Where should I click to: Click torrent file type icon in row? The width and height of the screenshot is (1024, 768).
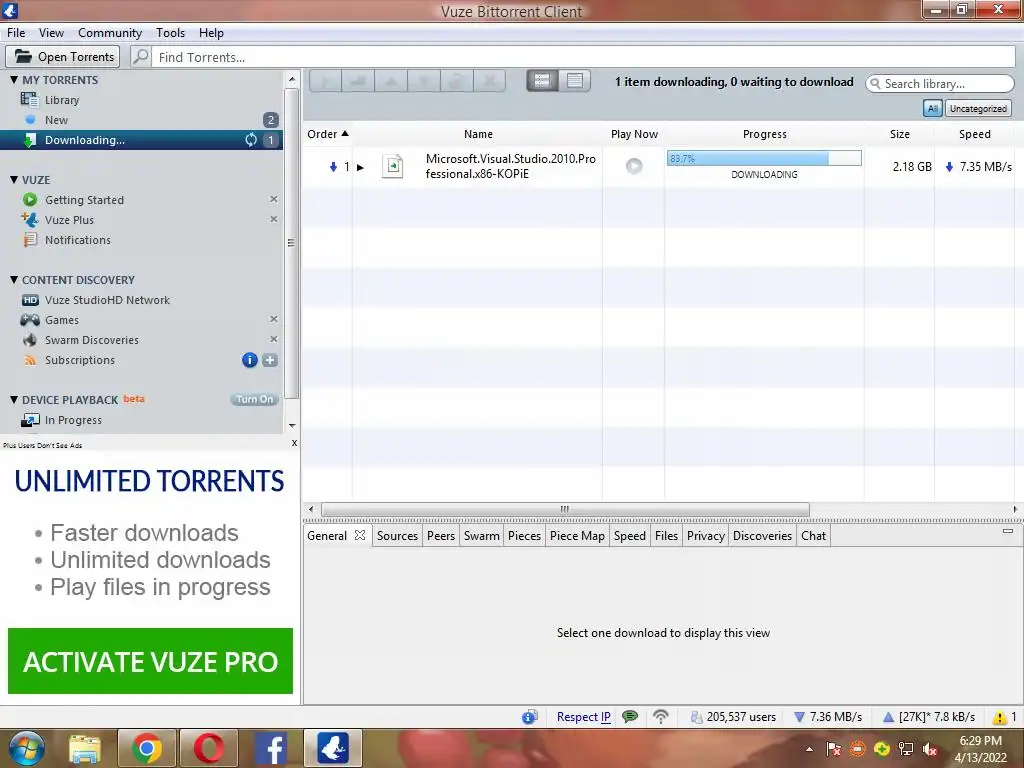392,166
